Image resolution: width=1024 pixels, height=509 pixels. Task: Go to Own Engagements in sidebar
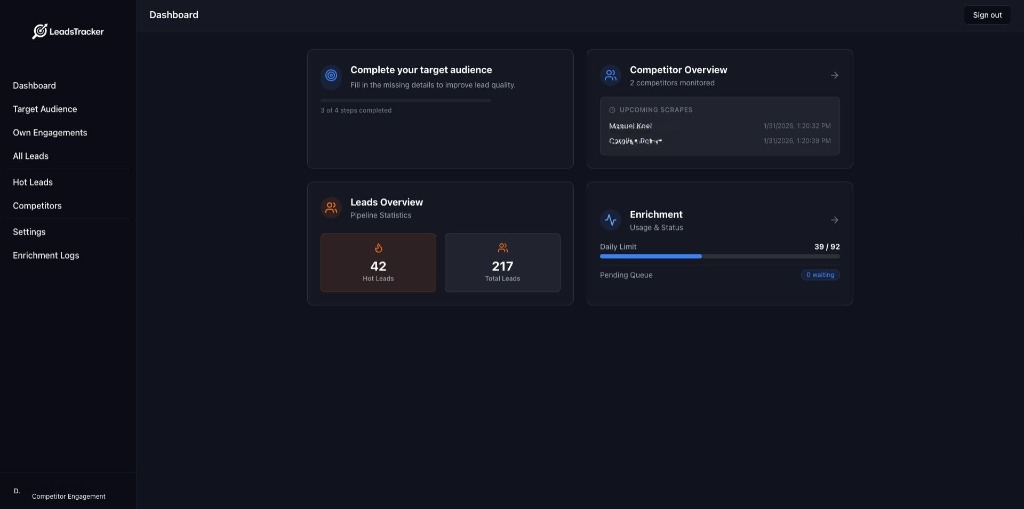pyautogui.click(x=50, y=132)
